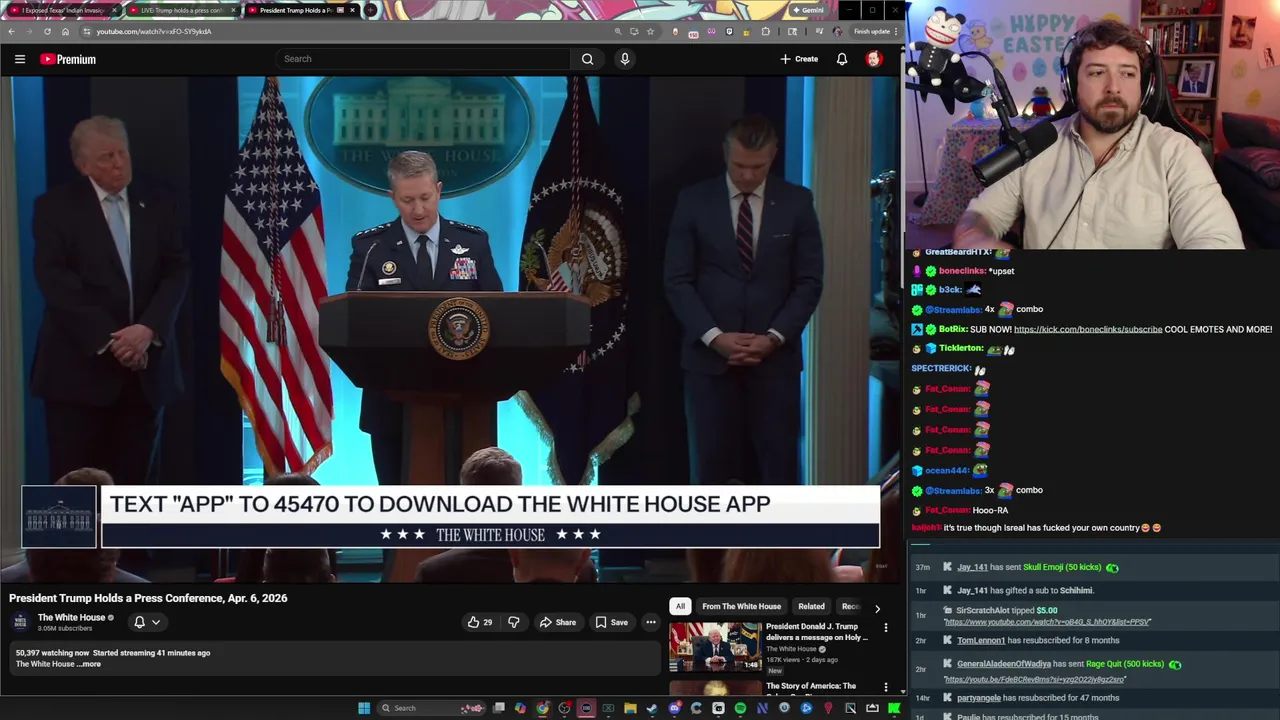Select From The White House chip
The height and width of the screenshot is (720, 1280).
tap(741, 606)
